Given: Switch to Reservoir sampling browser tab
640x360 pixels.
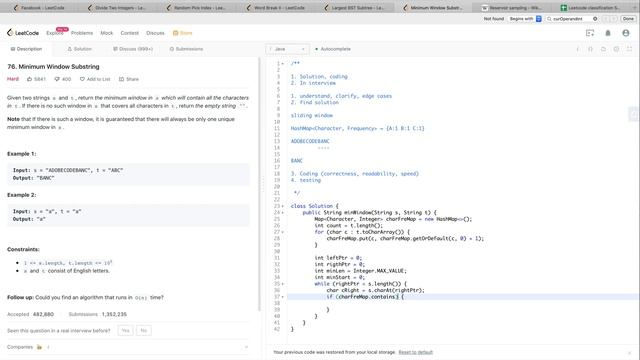Looking at the screenshot, I should (512, 7).
